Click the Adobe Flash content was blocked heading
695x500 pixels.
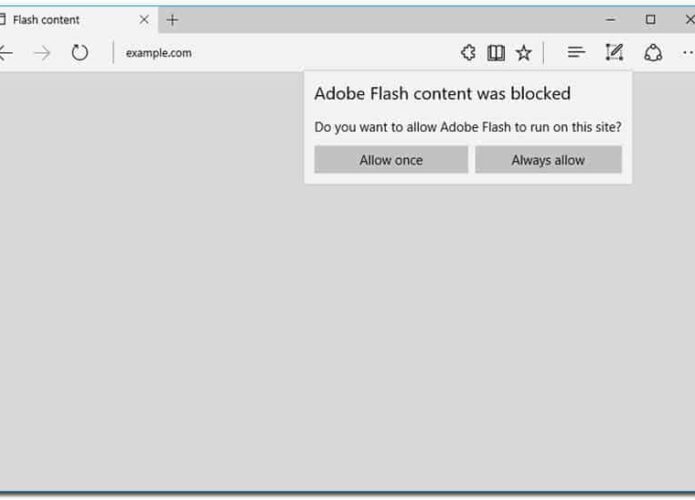click(442, 94)
